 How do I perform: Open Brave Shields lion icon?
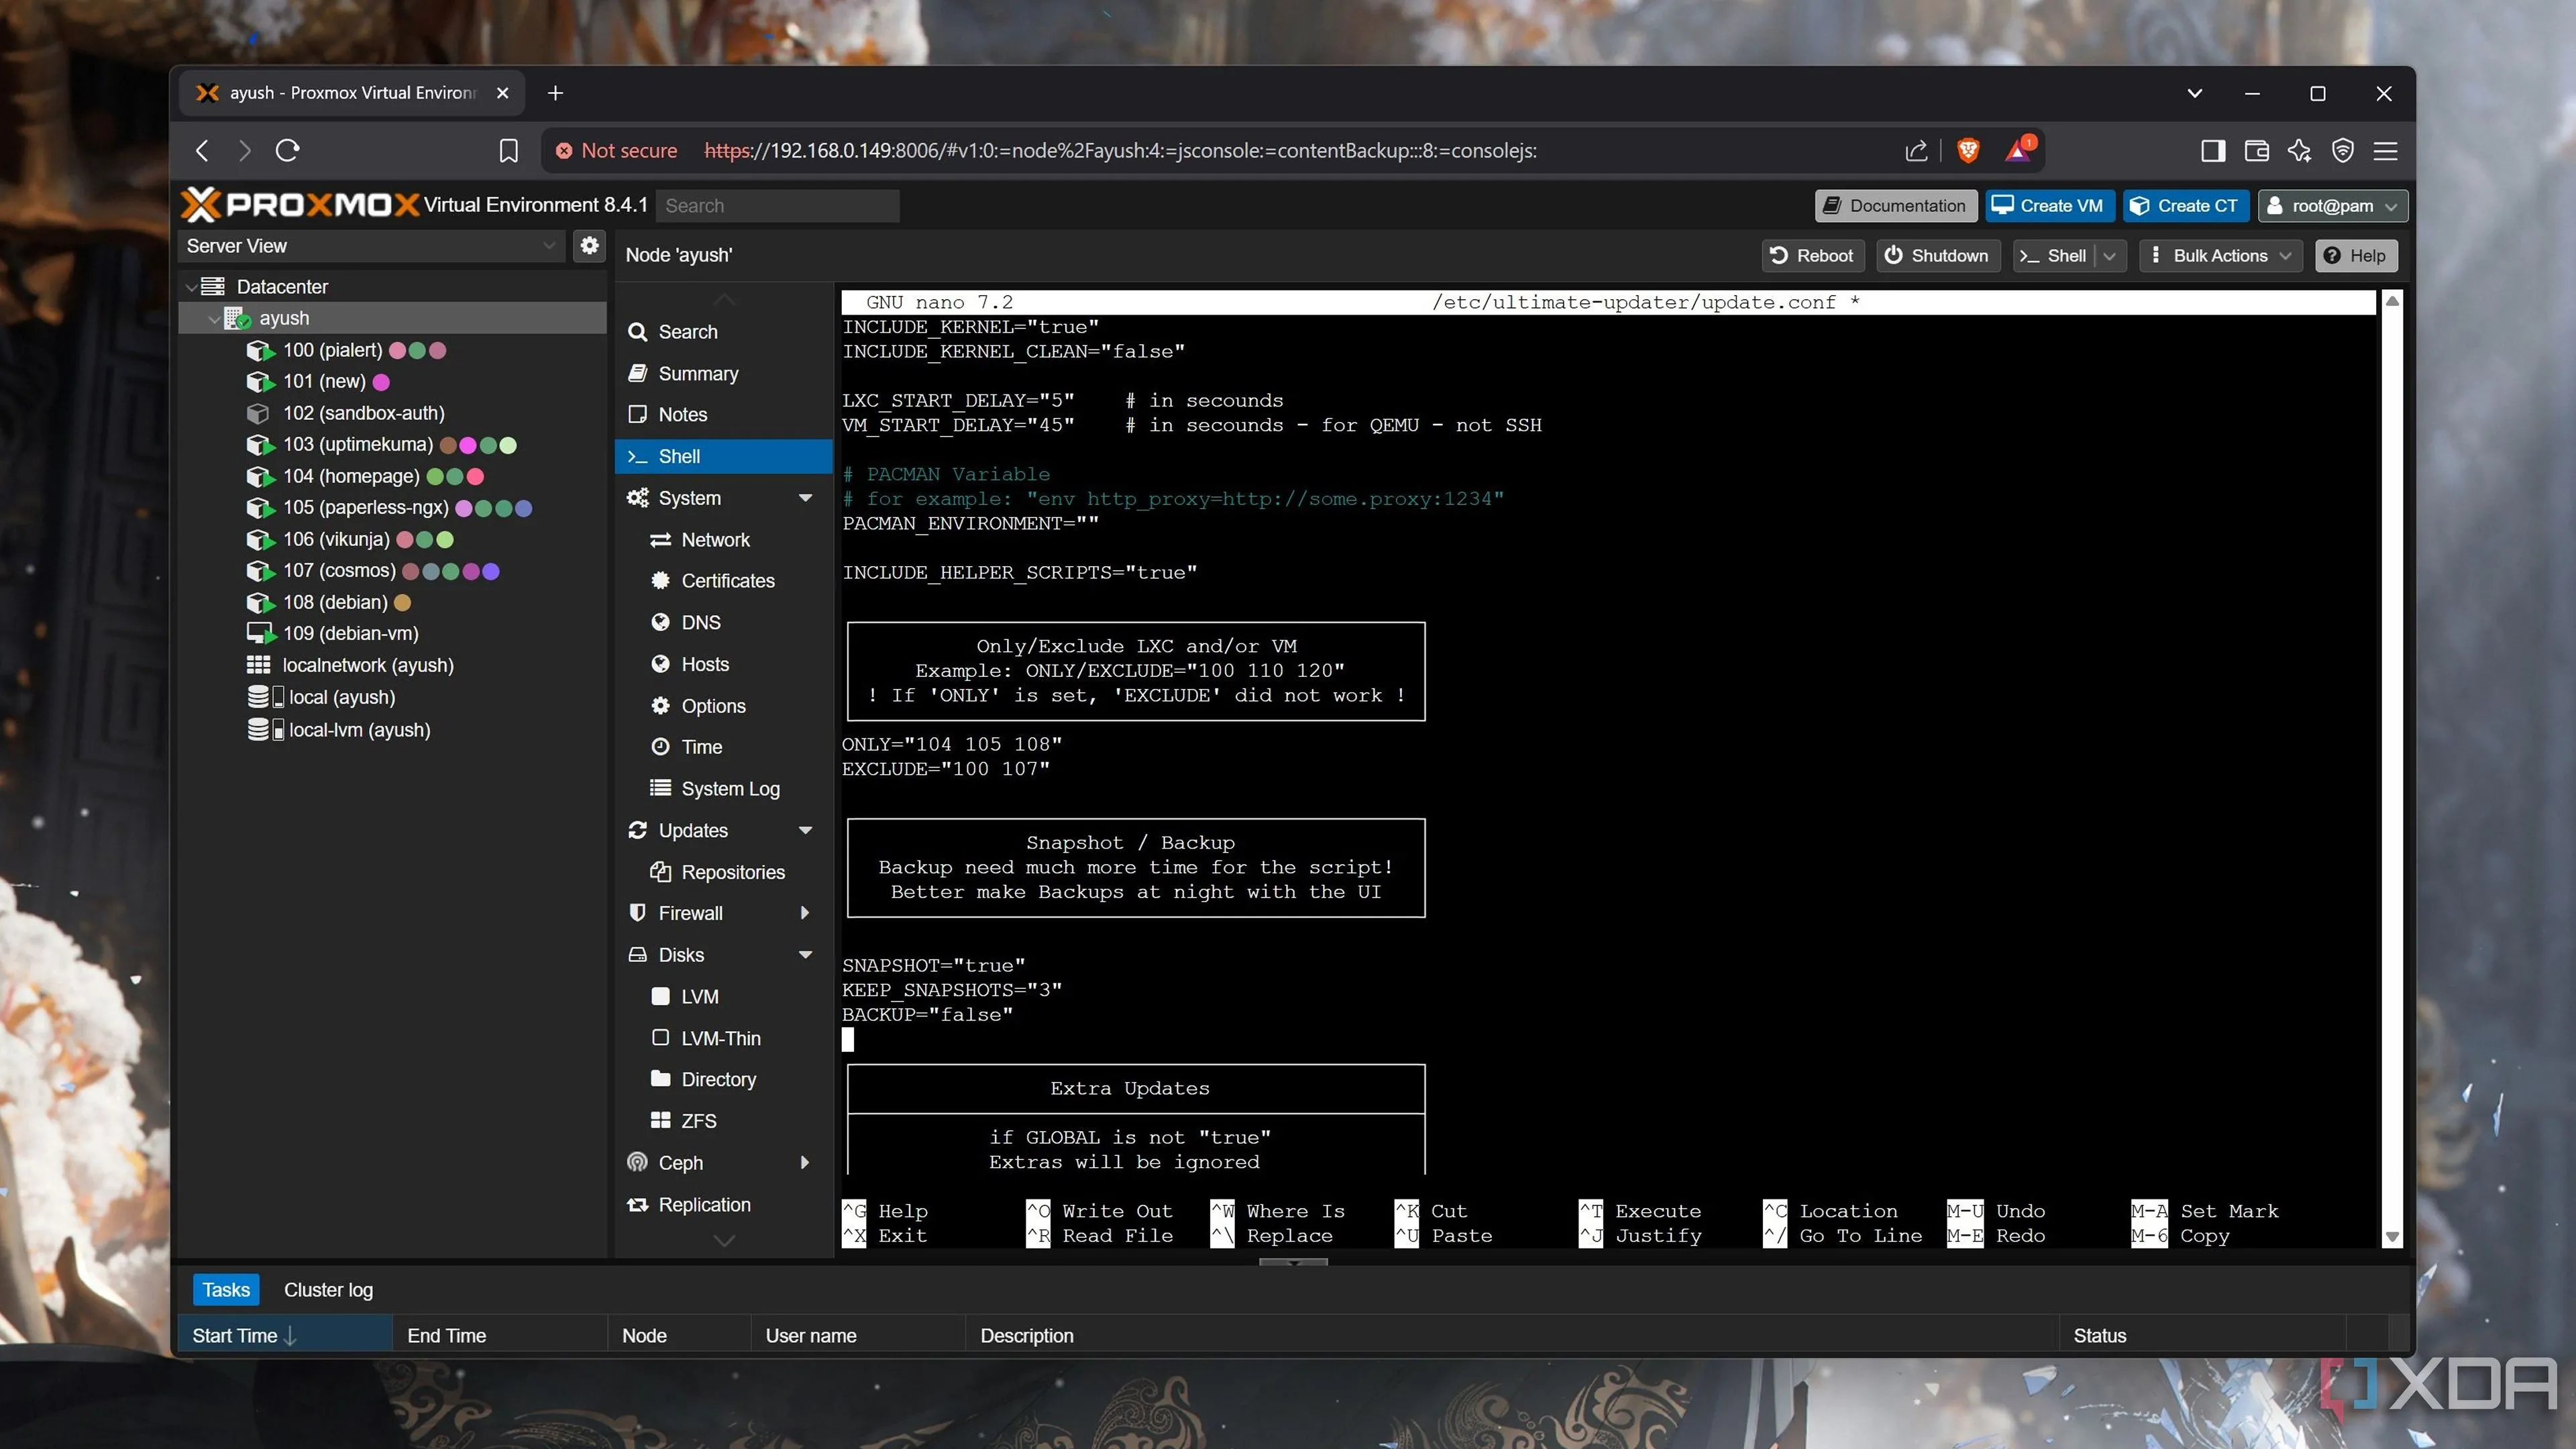1968,151
